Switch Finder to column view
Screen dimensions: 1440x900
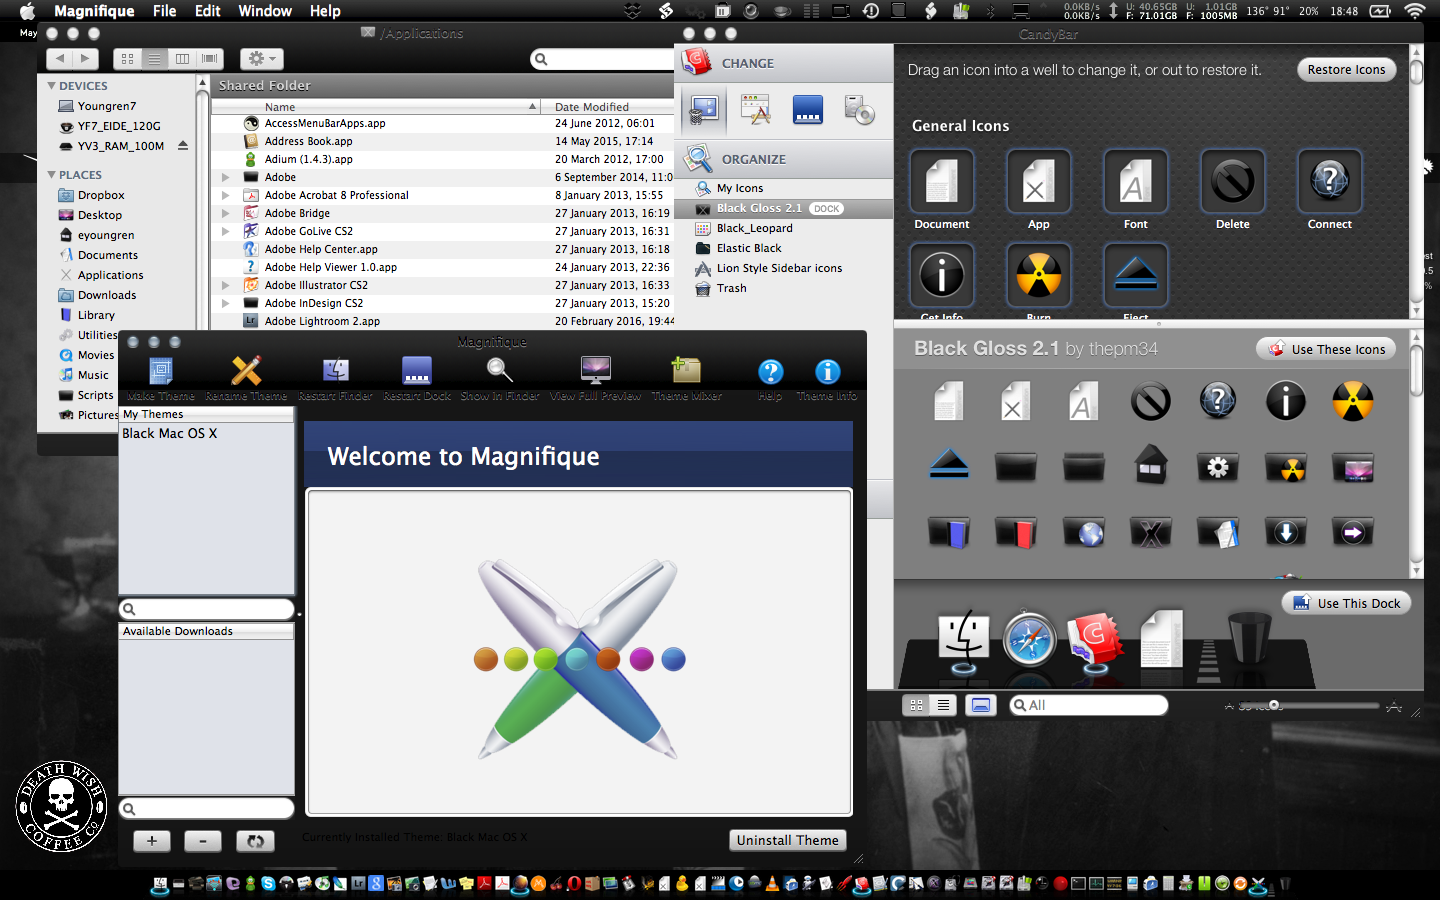point(182,59)
